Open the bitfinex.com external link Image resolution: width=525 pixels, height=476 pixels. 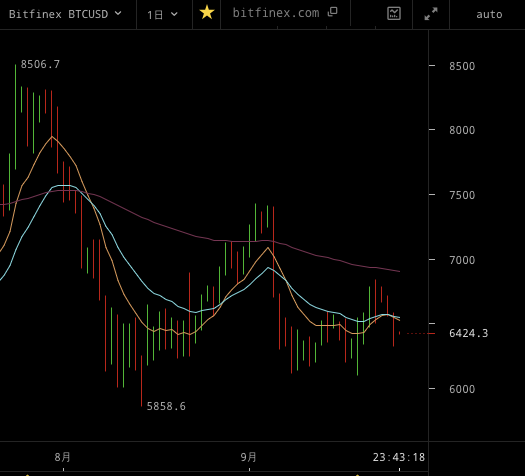pyautogui.click(x=276, y=13)
